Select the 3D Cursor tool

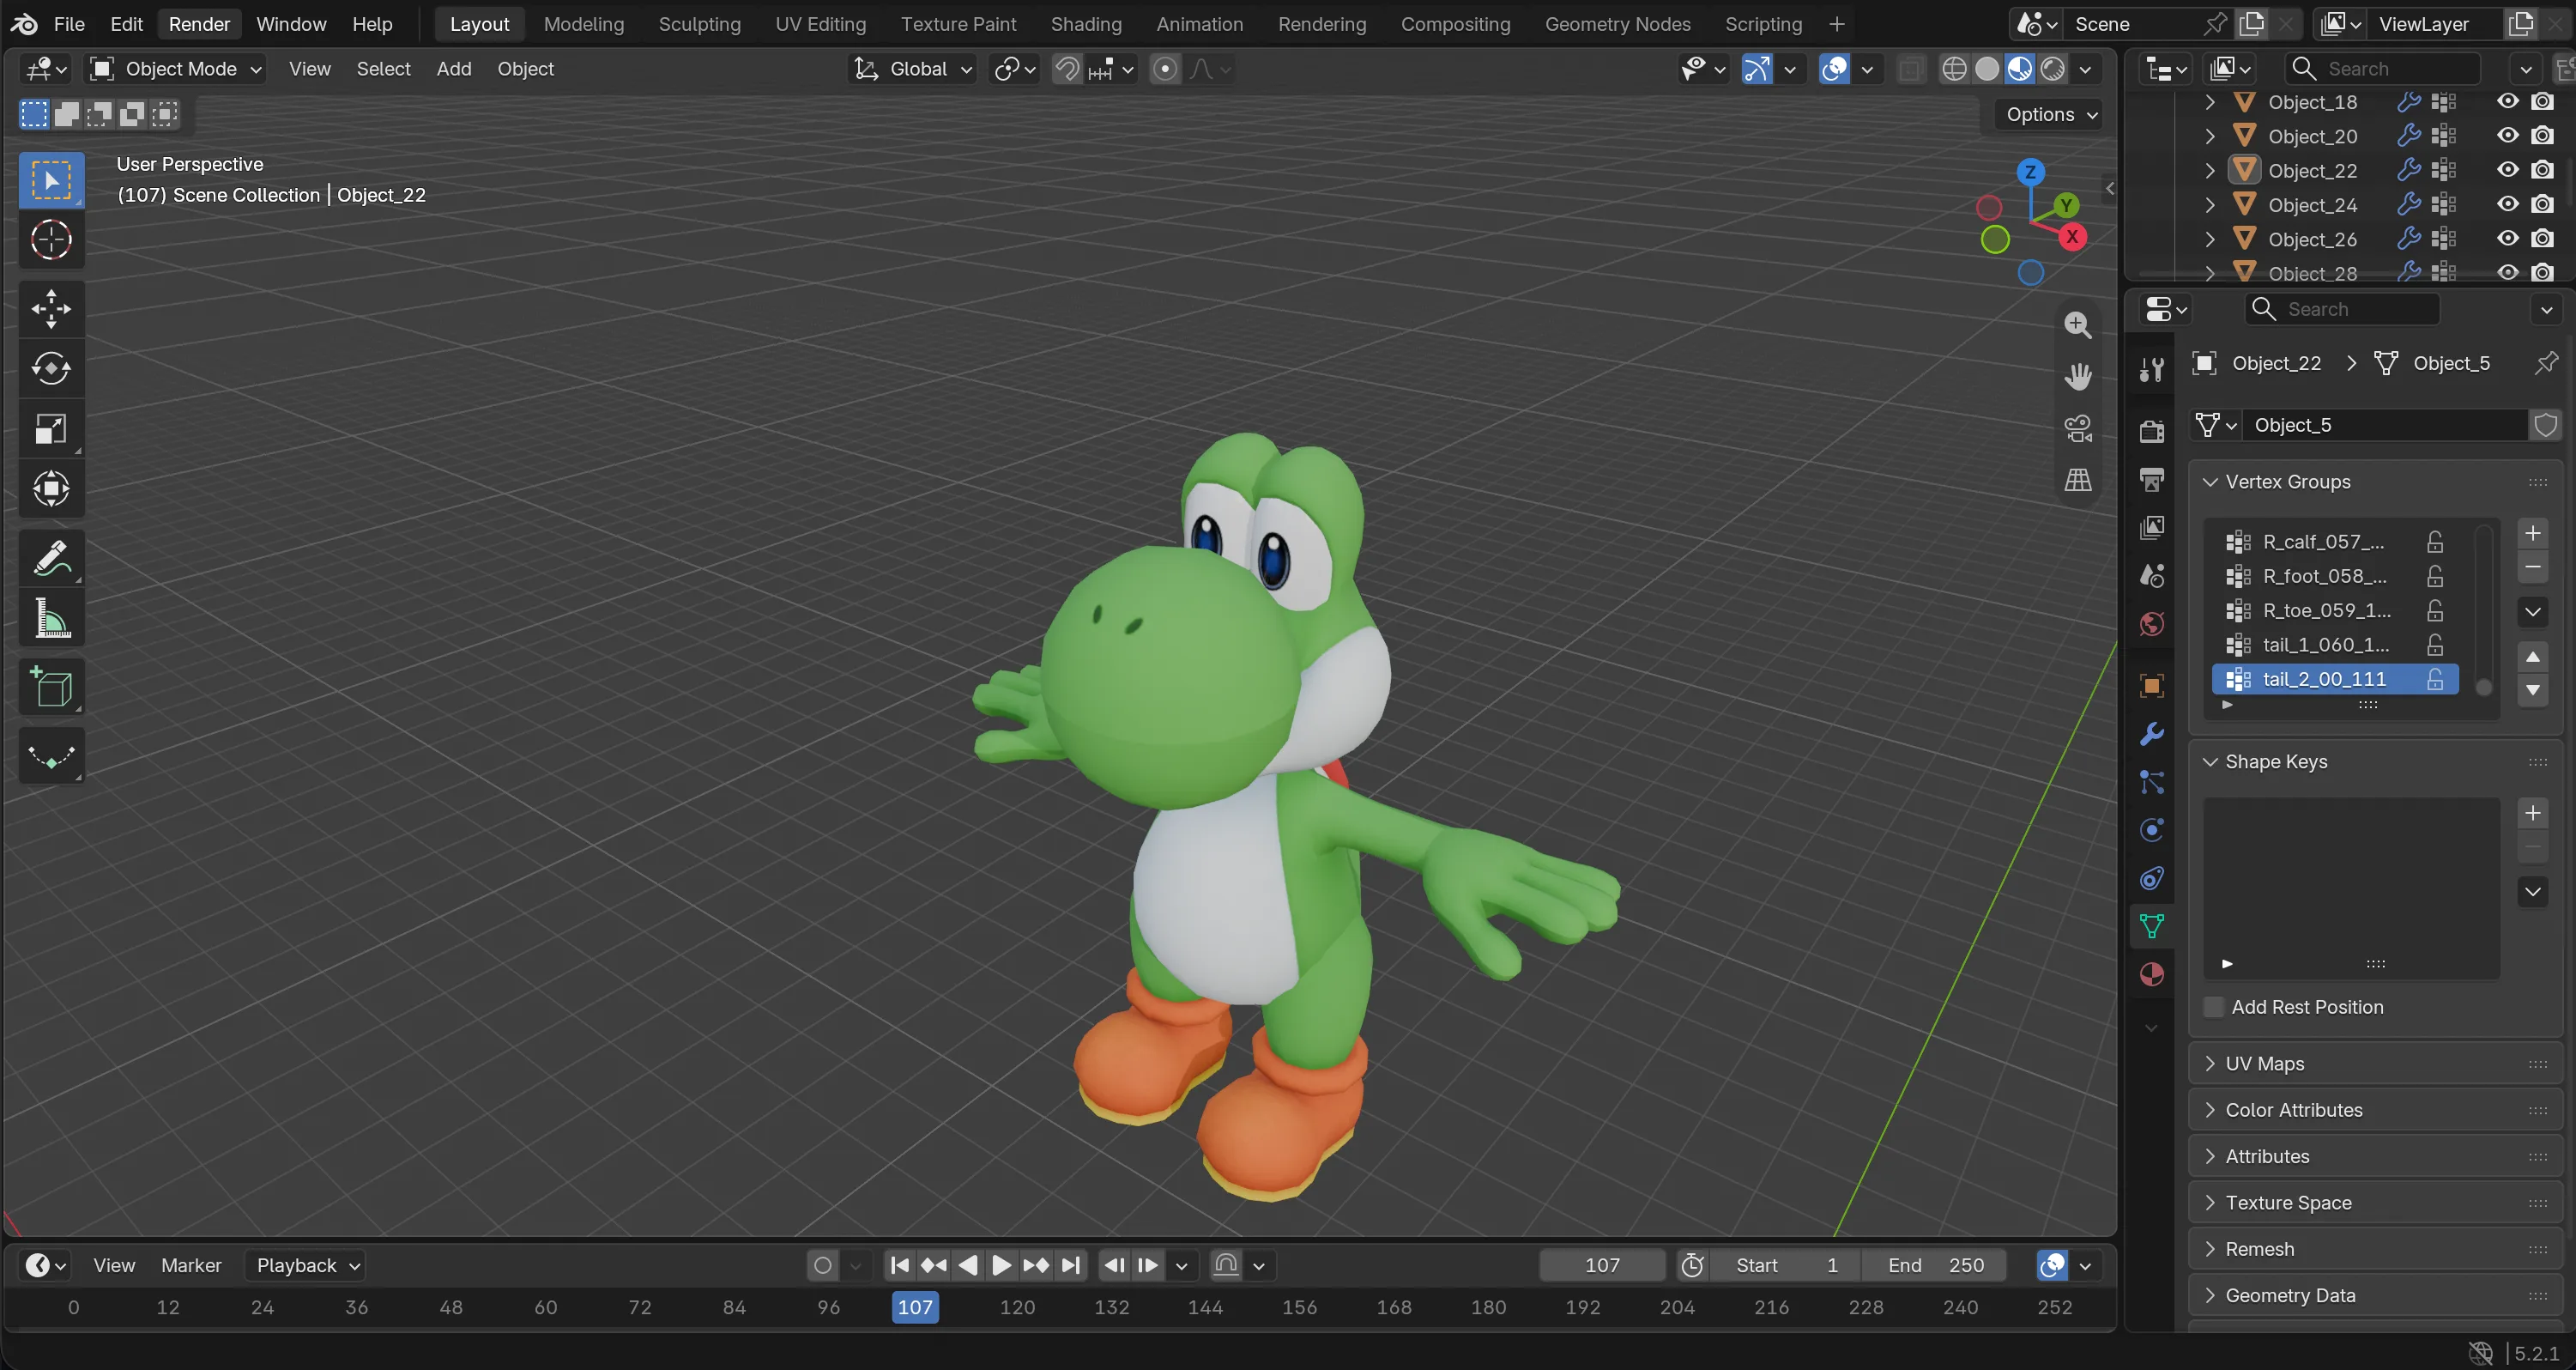[51, 240]
